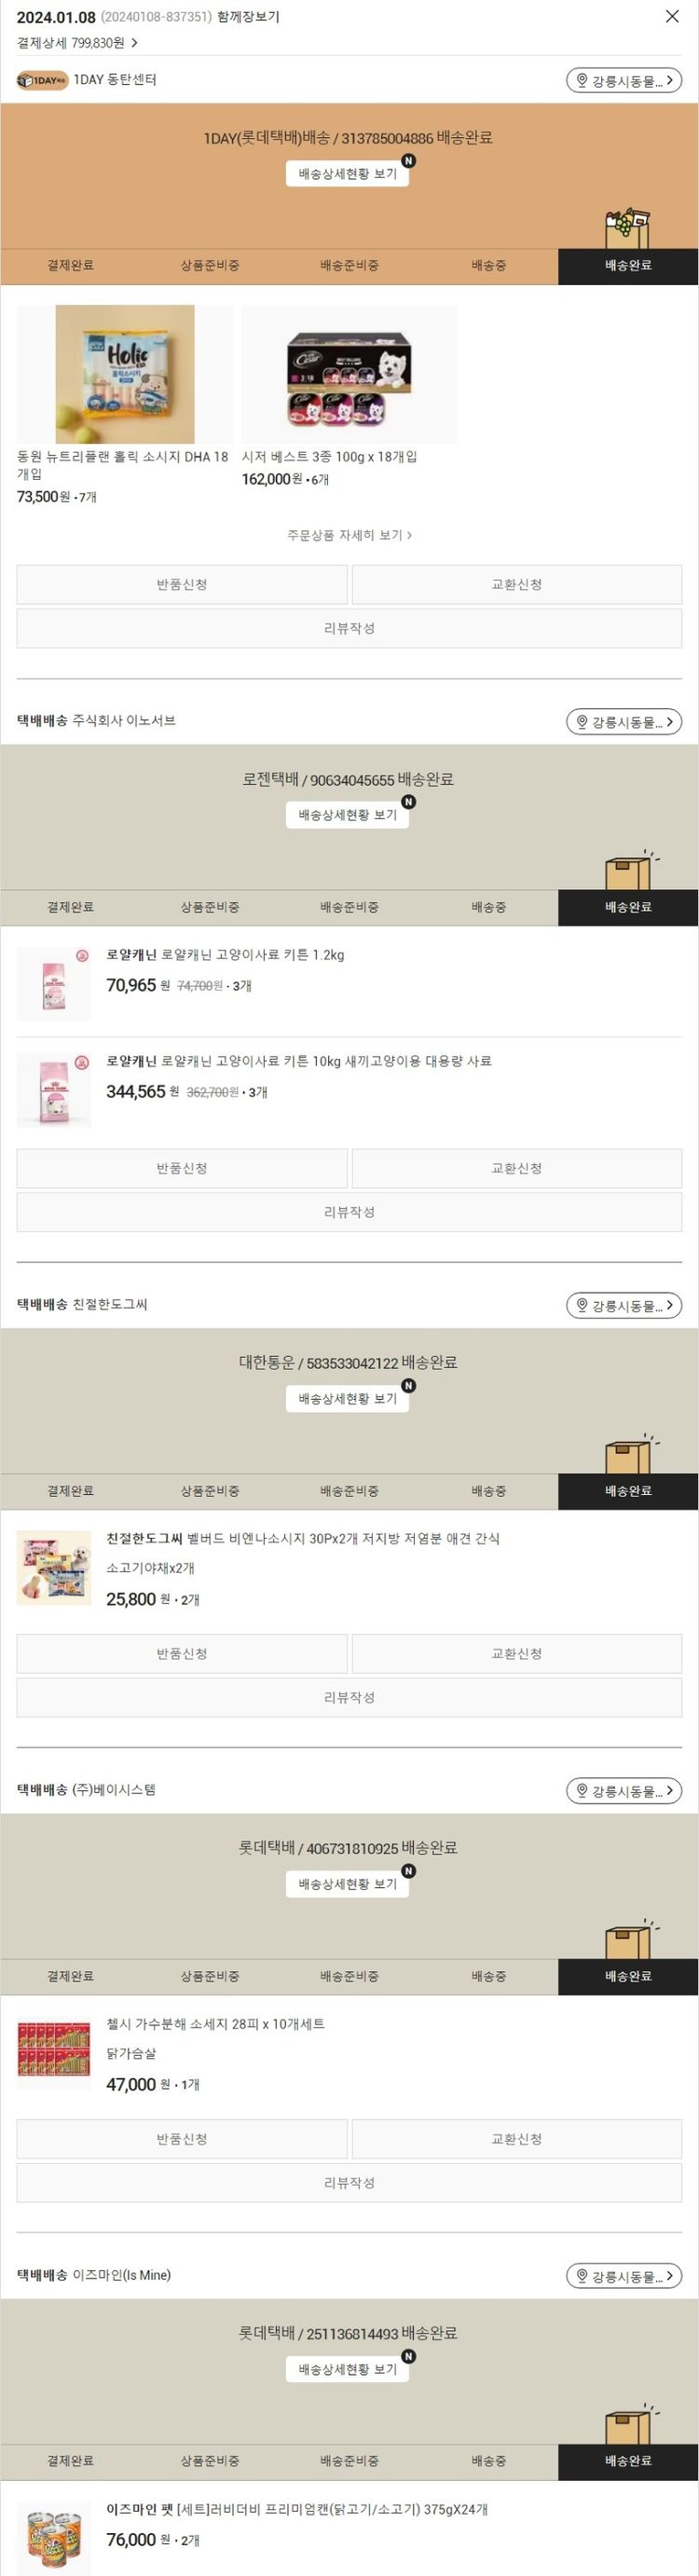
Task: Expand 결제상세 799,830원 details
Action: pyautogui.click(x=77, y=43)
